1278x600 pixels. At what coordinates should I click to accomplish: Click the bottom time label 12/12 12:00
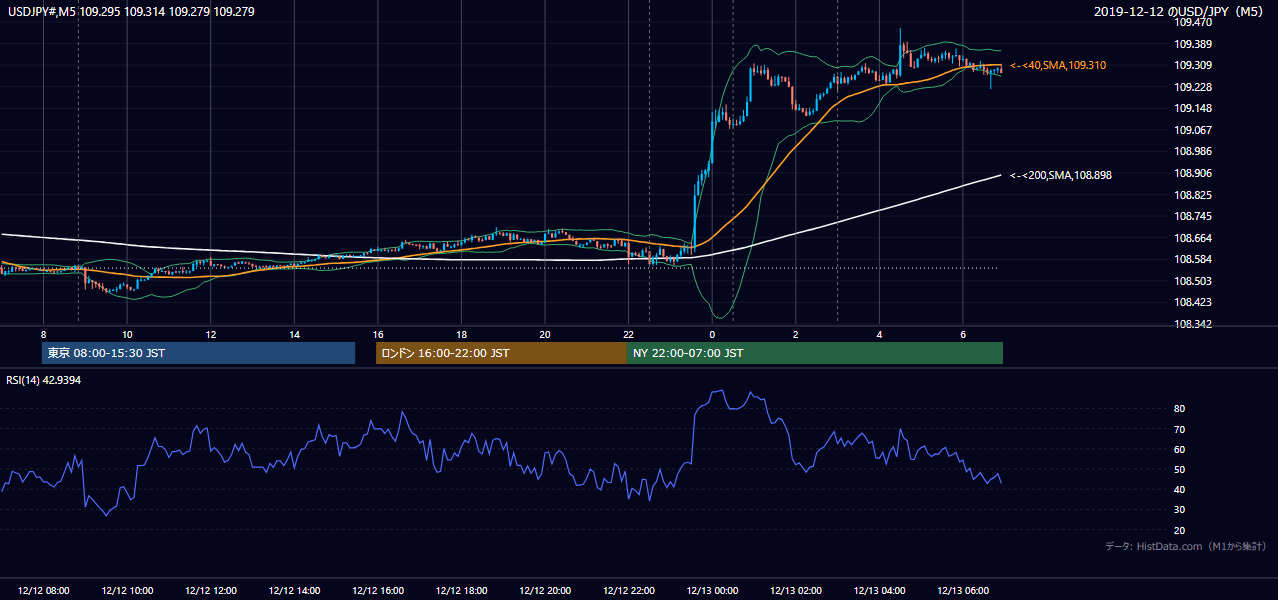tap(211, 591)
